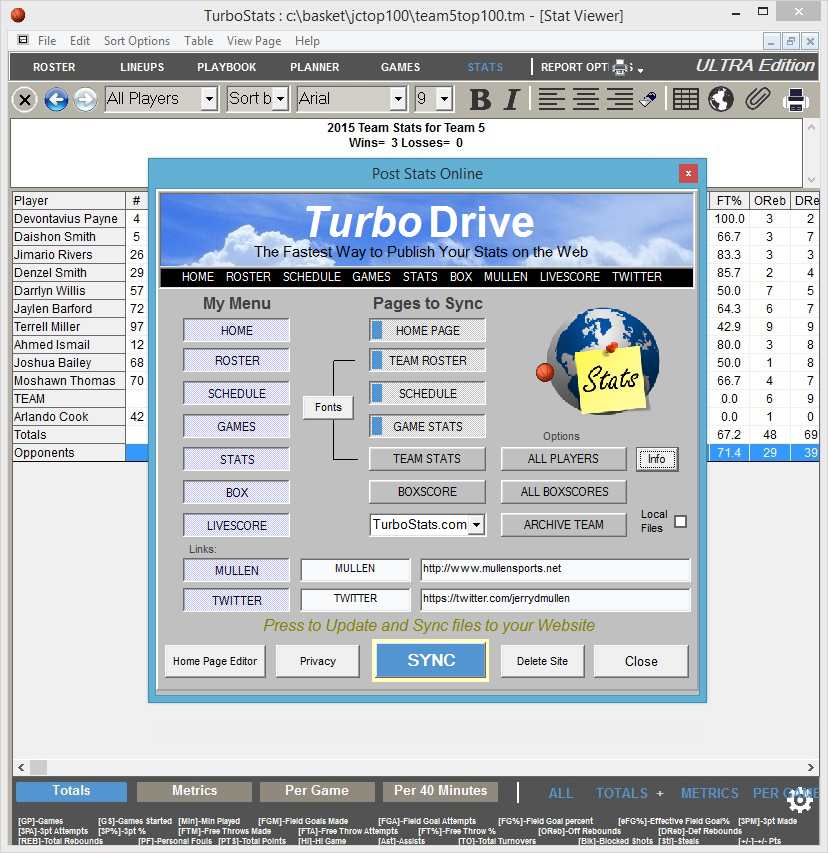Open the Arial font dropdown
This screenshot has width=828, height=853.
pyautogui.click(x=398, y=99)
